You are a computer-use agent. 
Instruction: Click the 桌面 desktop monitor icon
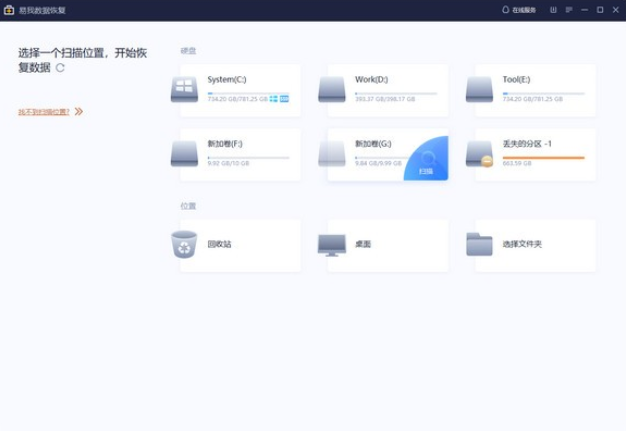(x=332, y=244)
